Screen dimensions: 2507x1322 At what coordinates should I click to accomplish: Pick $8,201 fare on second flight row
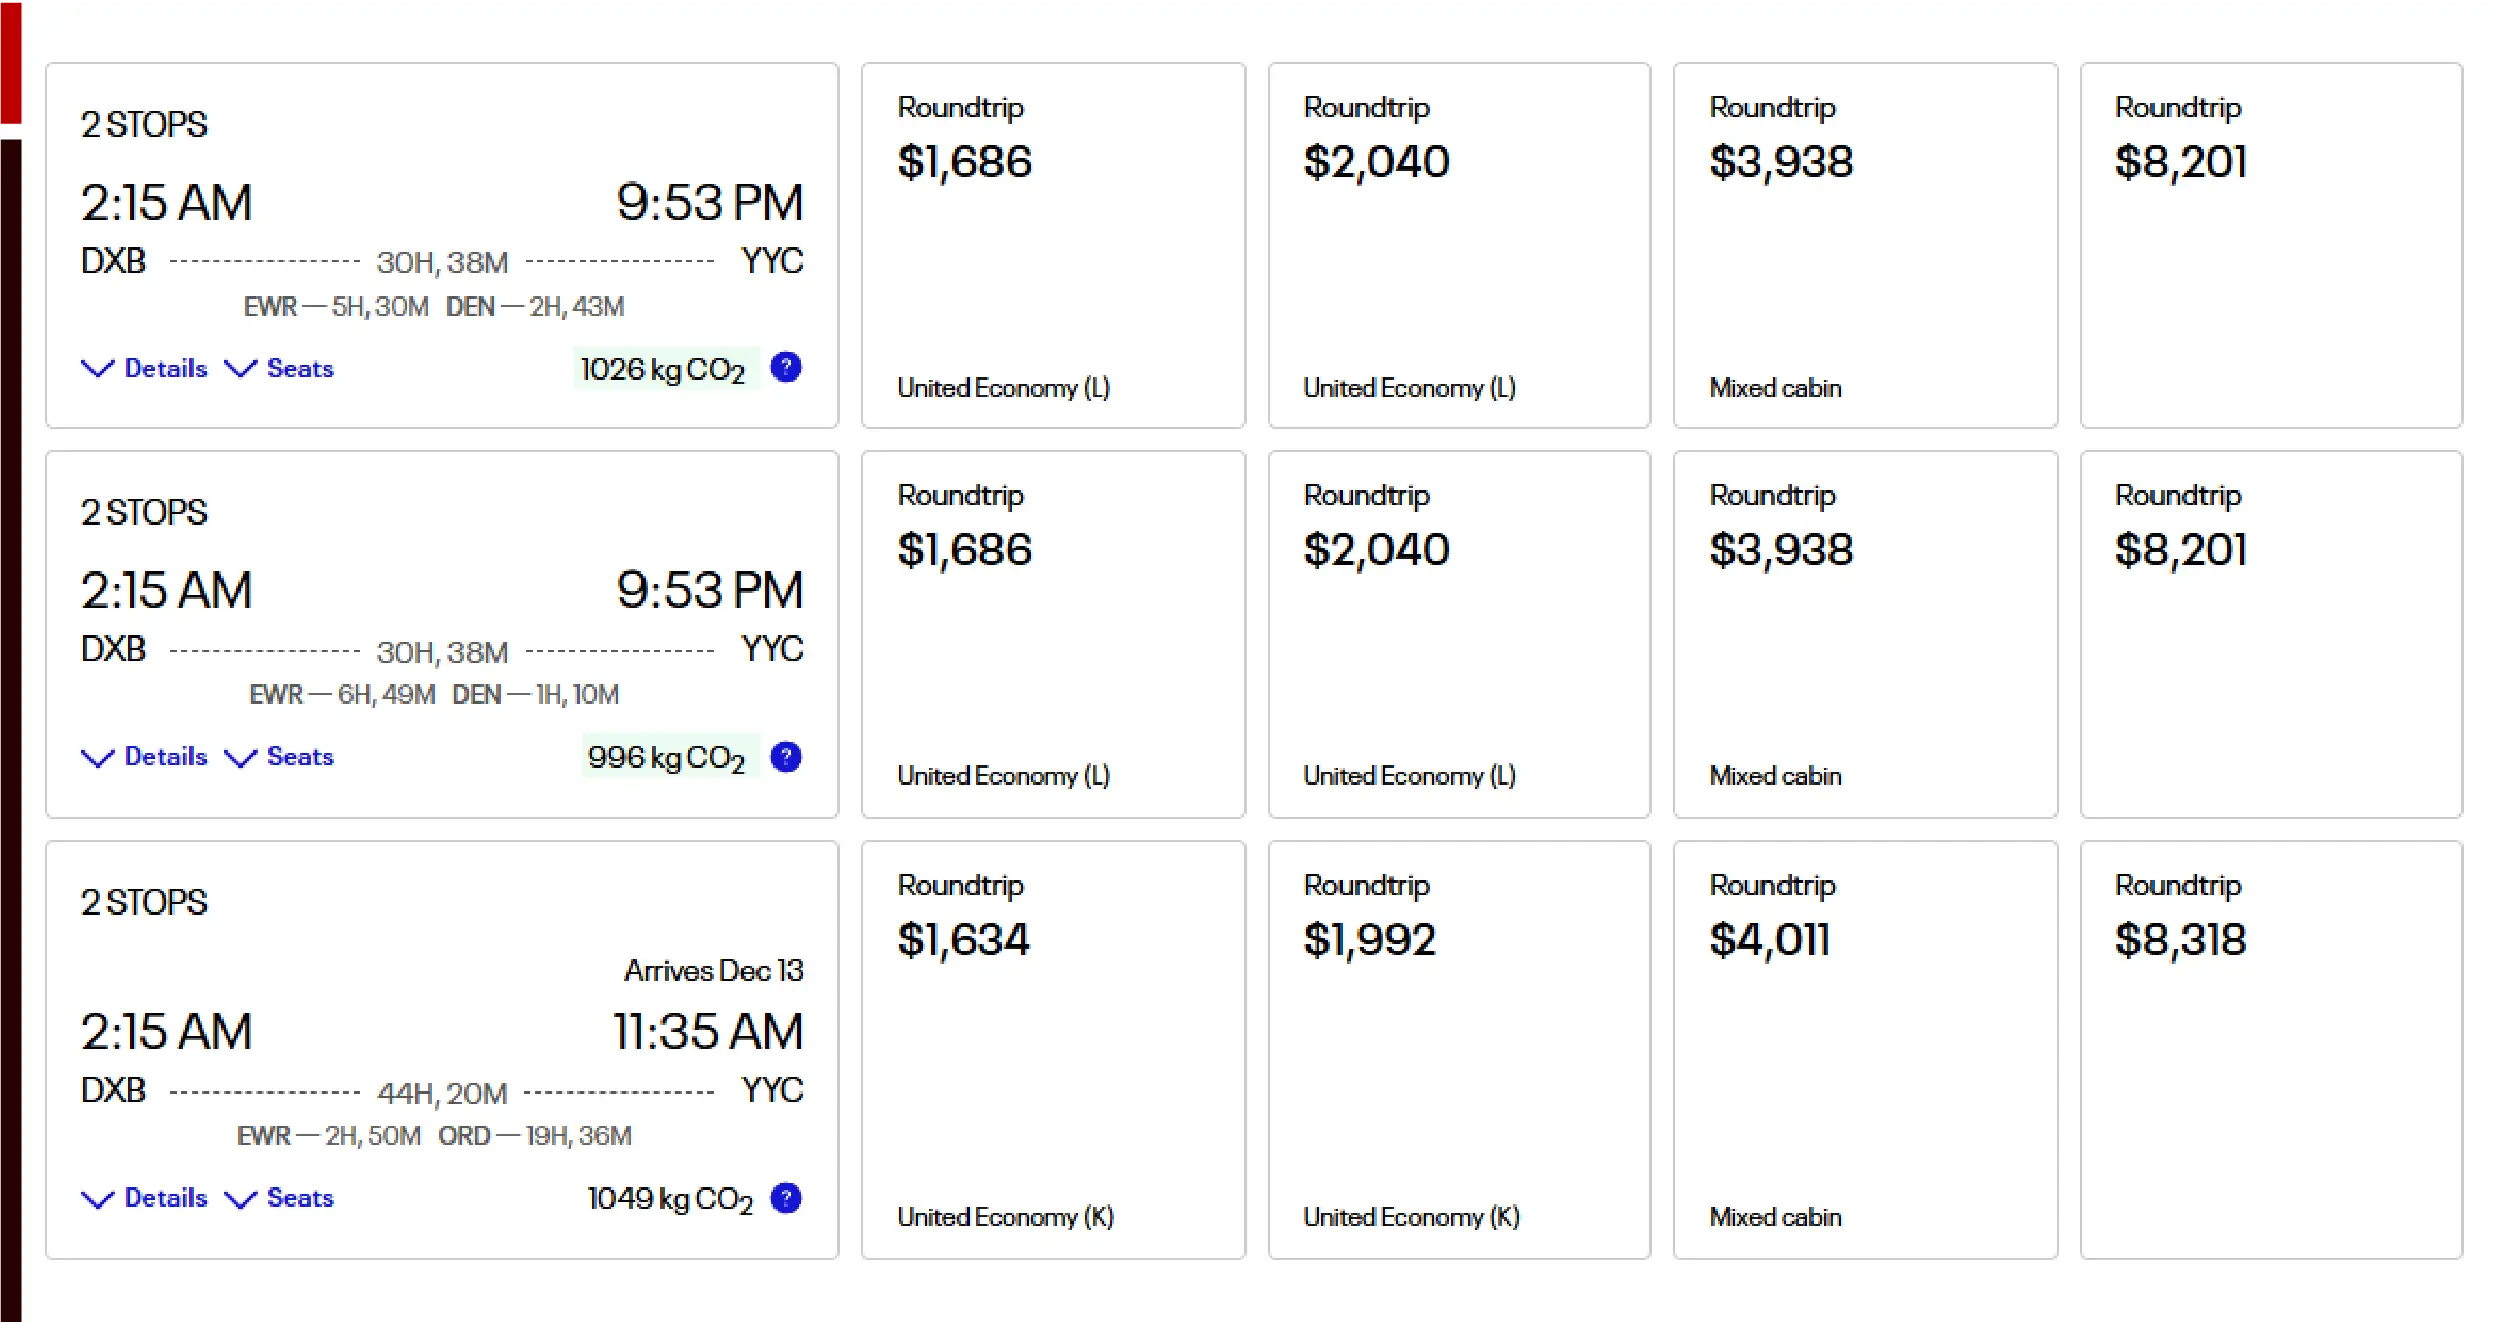2271,634
